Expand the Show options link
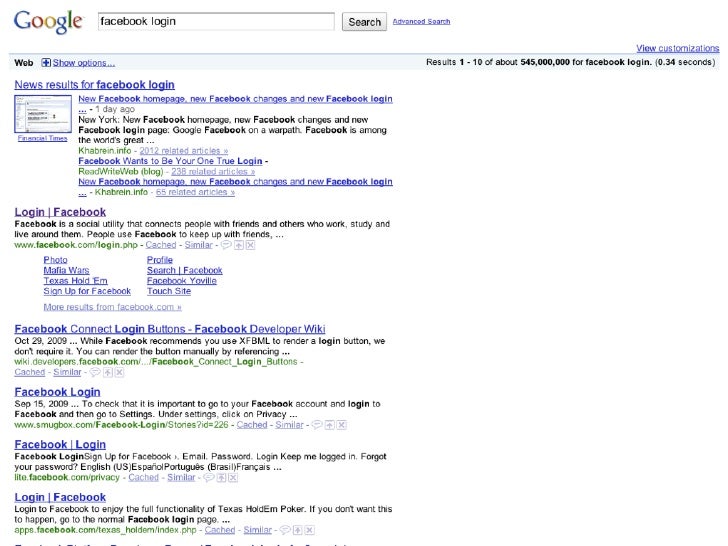Screen dimensions: 728x546 (x=84, y=63)
